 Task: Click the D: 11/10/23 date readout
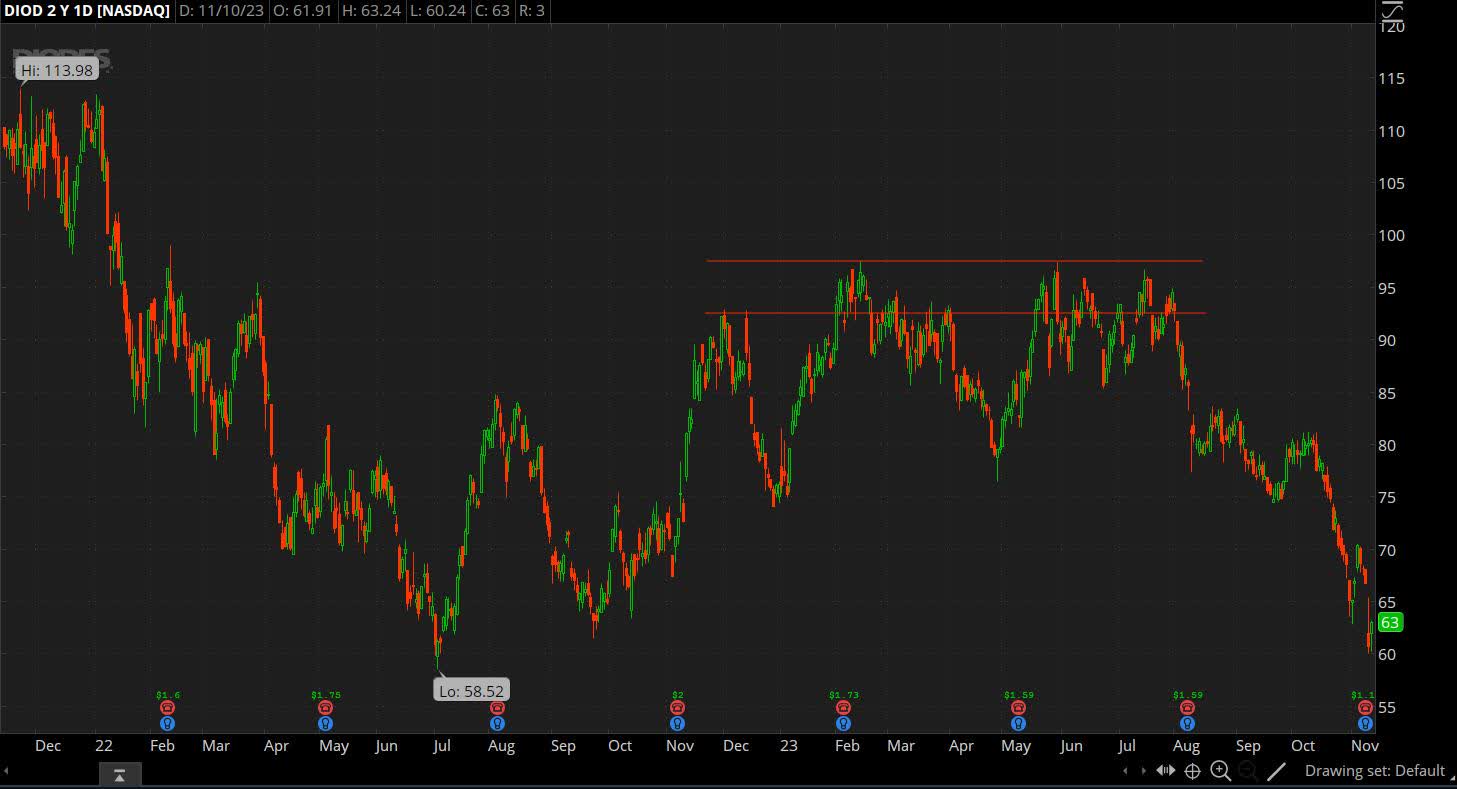222,11
